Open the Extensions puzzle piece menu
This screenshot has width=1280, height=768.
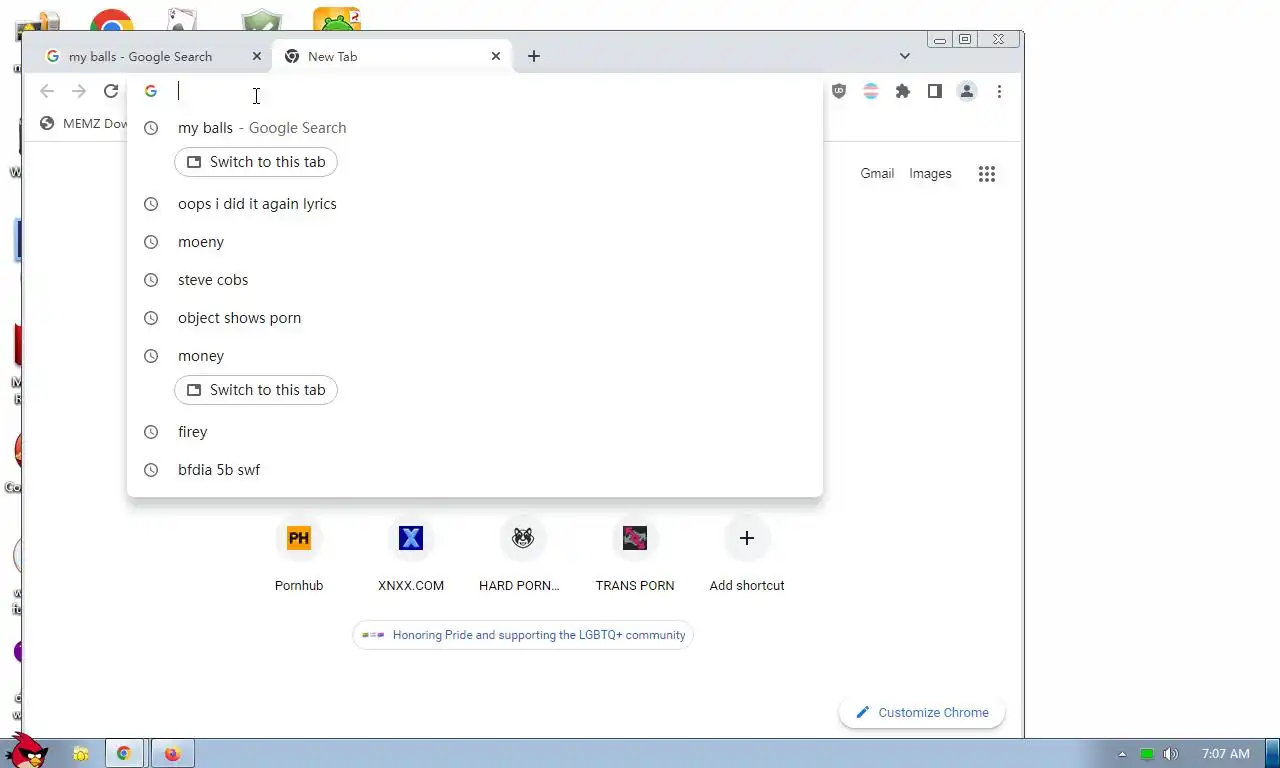[903, 91]
